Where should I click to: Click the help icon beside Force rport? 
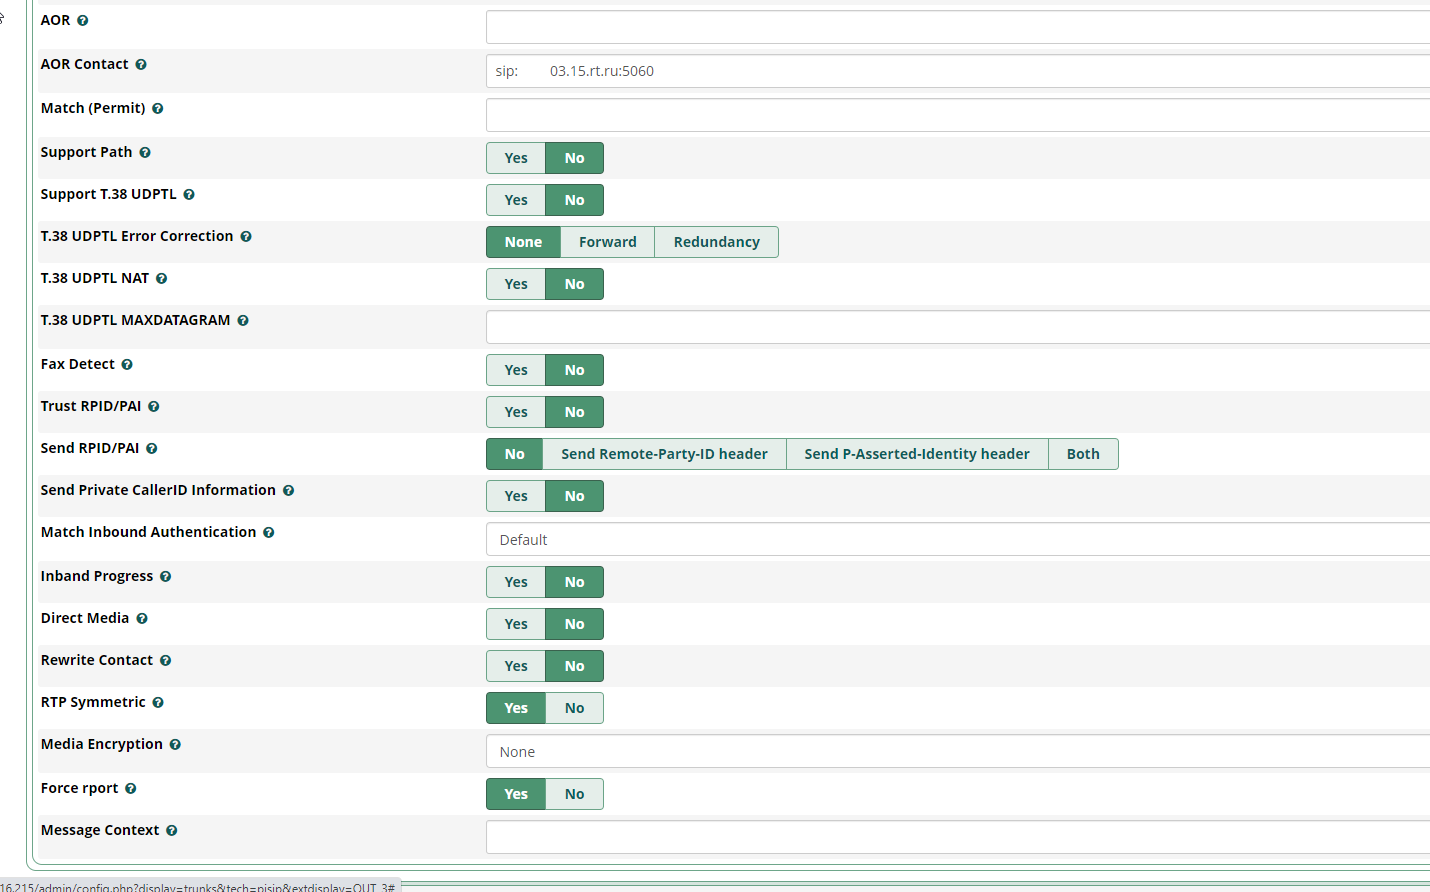point(131,789)
